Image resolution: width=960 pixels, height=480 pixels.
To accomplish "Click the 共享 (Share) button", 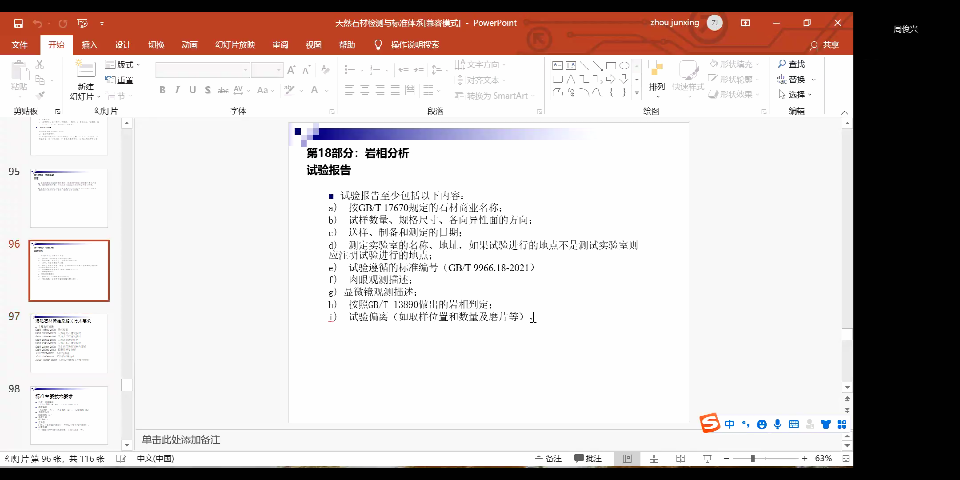I will 825,45.
